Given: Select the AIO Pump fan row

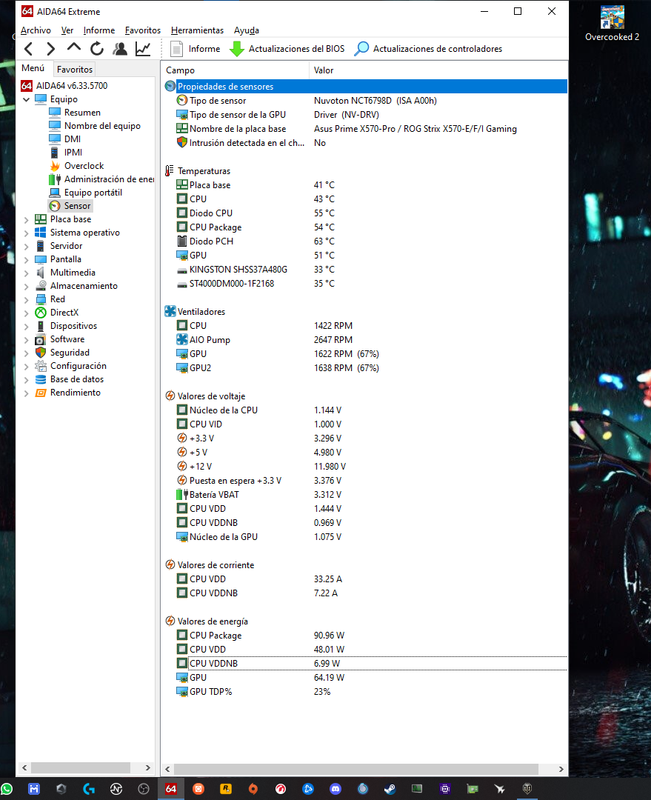Looking at the screenshot, I should pyautogui.click(x=365, y=340).
